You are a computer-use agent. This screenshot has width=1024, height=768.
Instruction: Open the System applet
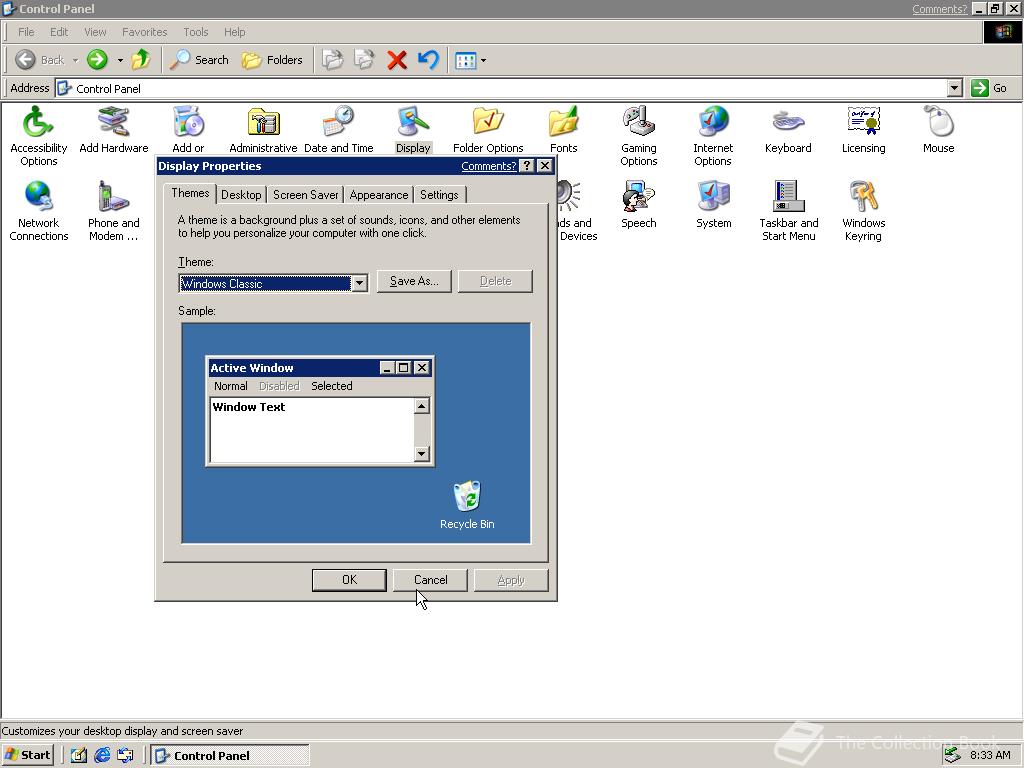click(x=713, y=204)
